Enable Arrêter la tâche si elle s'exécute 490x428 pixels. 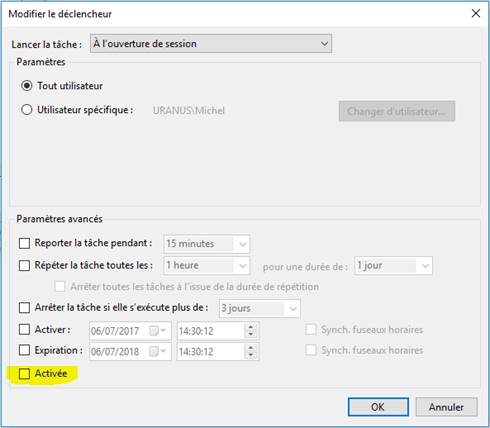coord(24,307)
